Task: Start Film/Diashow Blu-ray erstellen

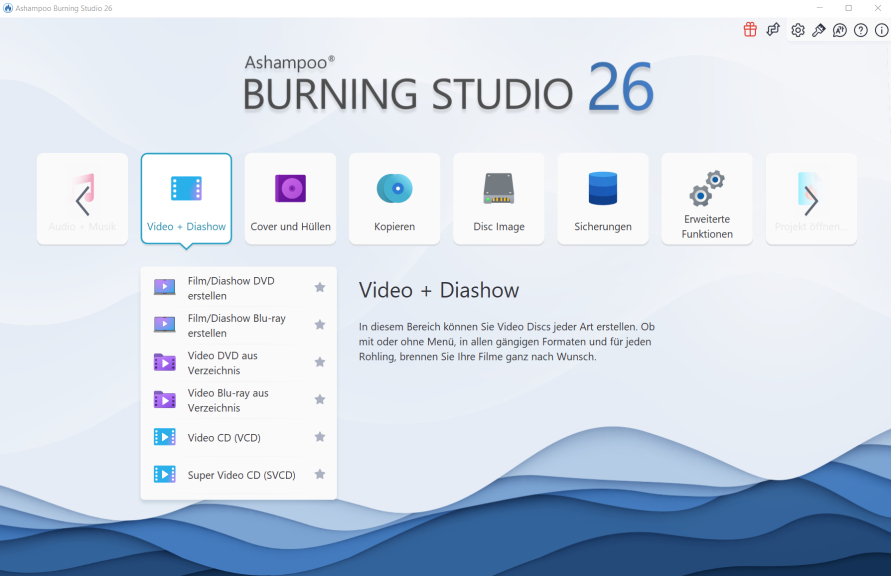Action: [x=240, y=324]
